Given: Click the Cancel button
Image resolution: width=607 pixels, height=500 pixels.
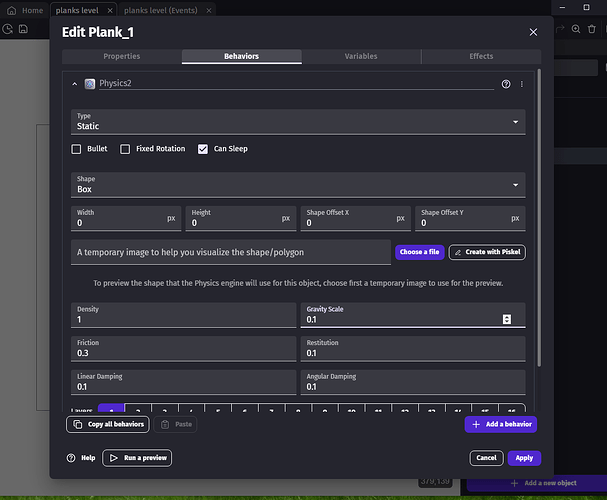Looking at the screenshot, I should pyautogui.click(x=486, y=458).
